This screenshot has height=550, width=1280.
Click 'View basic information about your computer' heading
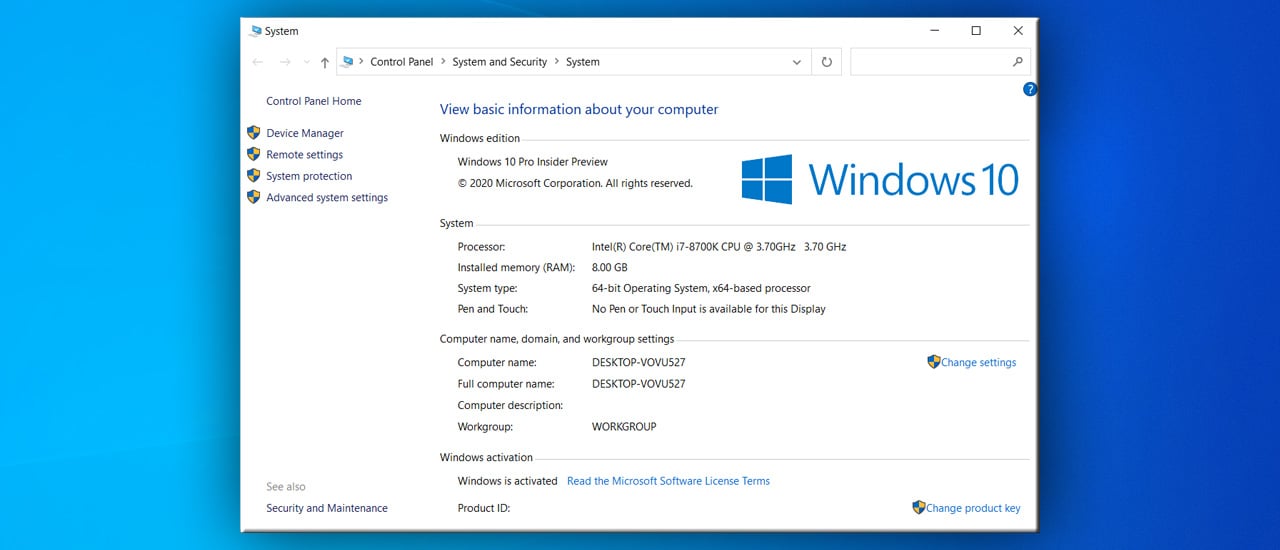(579, 110)
